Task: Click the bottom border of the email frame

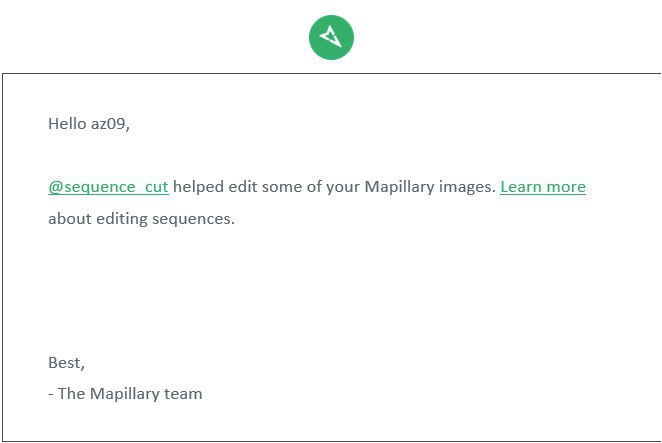Action: pos(331,441)
